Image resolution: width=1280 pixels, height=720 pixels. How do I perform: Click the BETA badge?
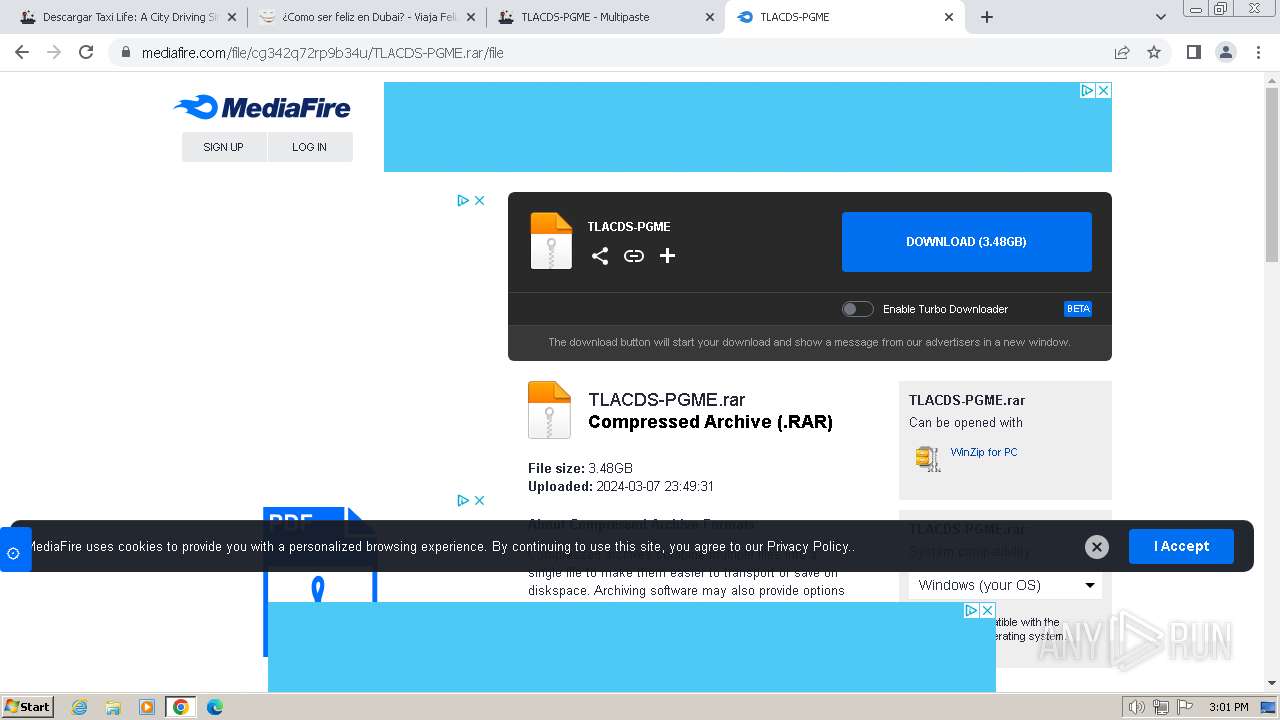pos(1078,309)
